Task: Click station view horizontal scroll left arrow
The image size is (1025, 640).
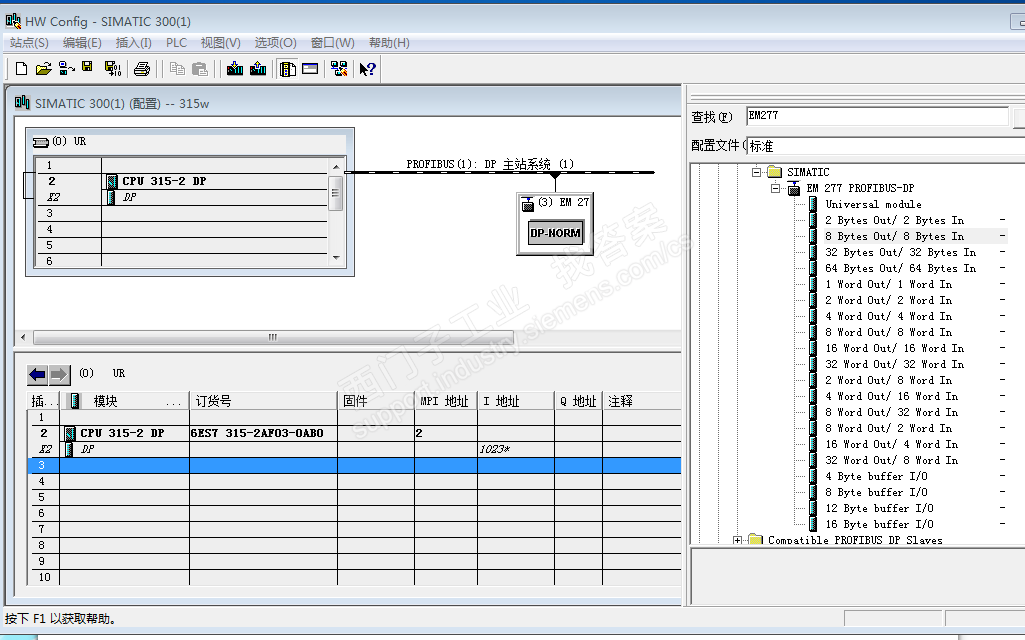Action: click(x=24, y=337)
